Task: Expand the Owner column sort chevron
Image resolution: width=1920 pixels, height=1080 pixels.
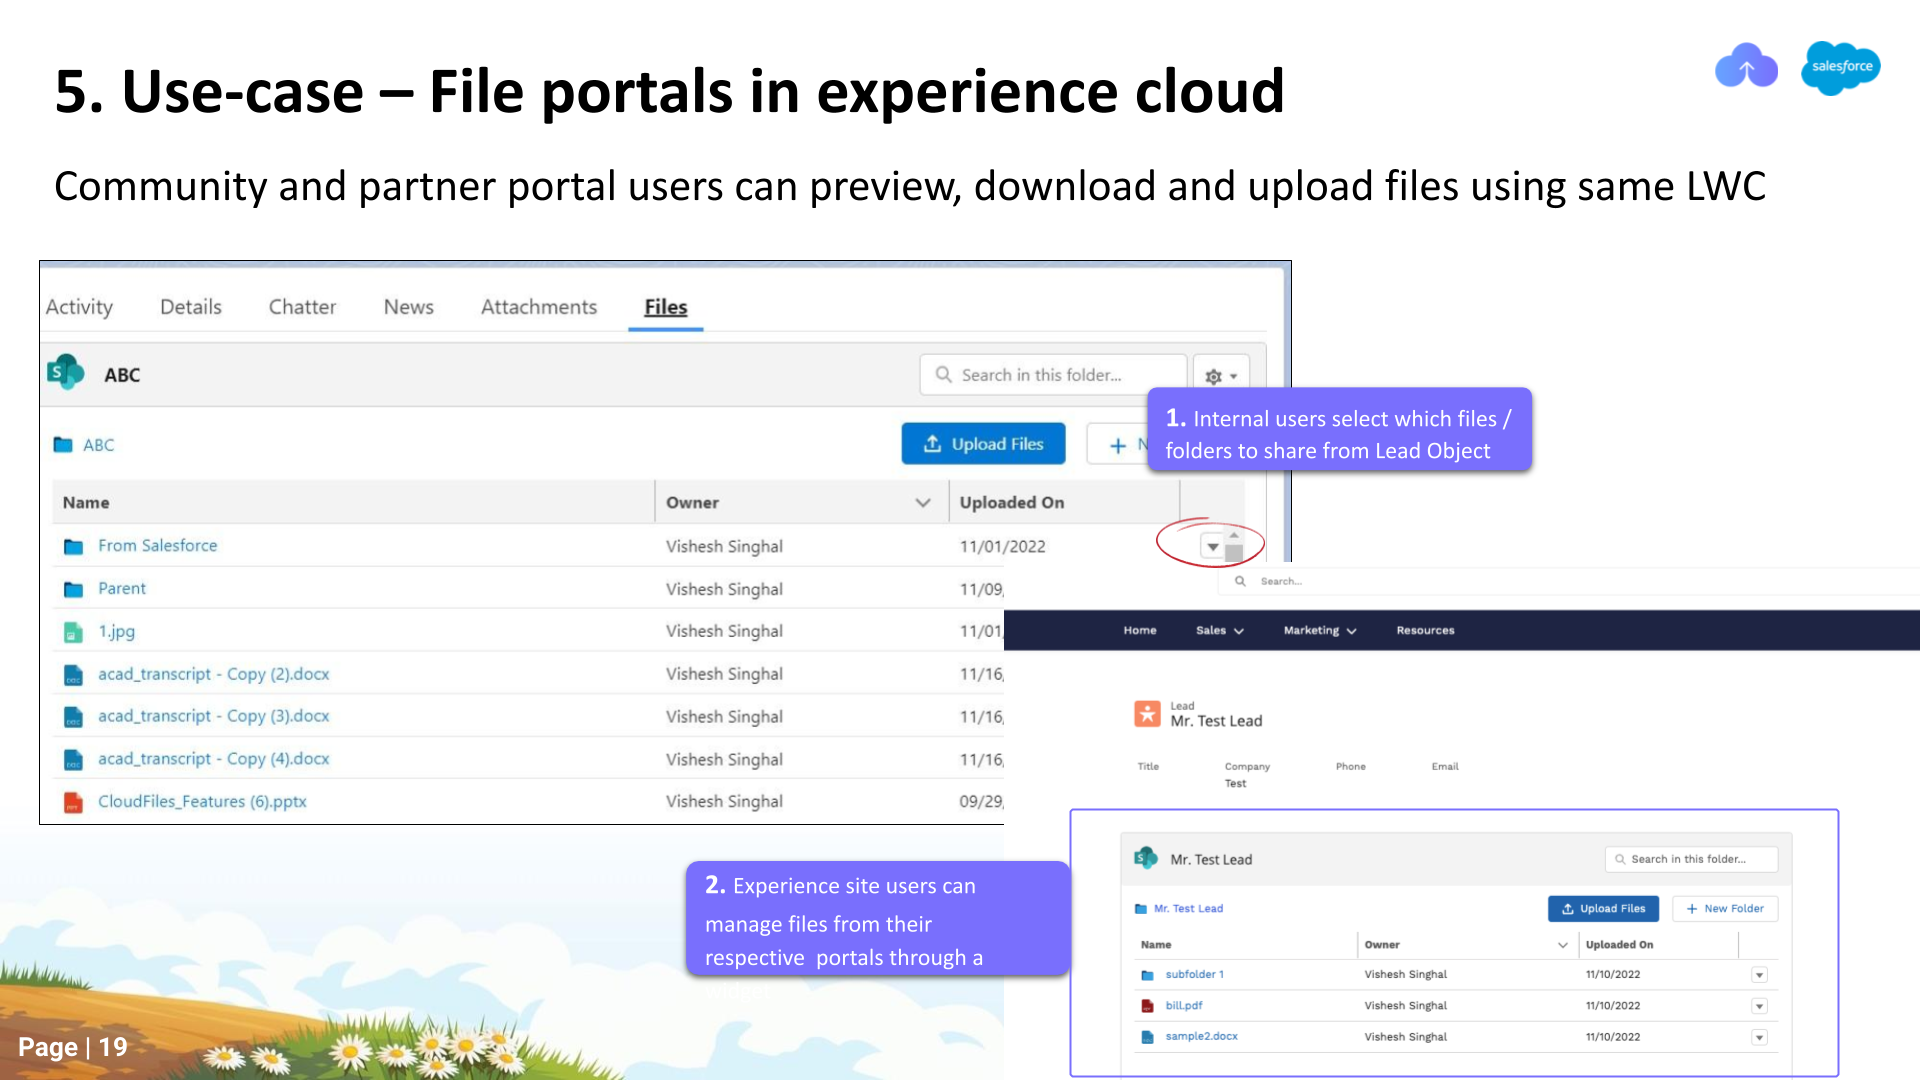Action: click(x=923, y=503)
